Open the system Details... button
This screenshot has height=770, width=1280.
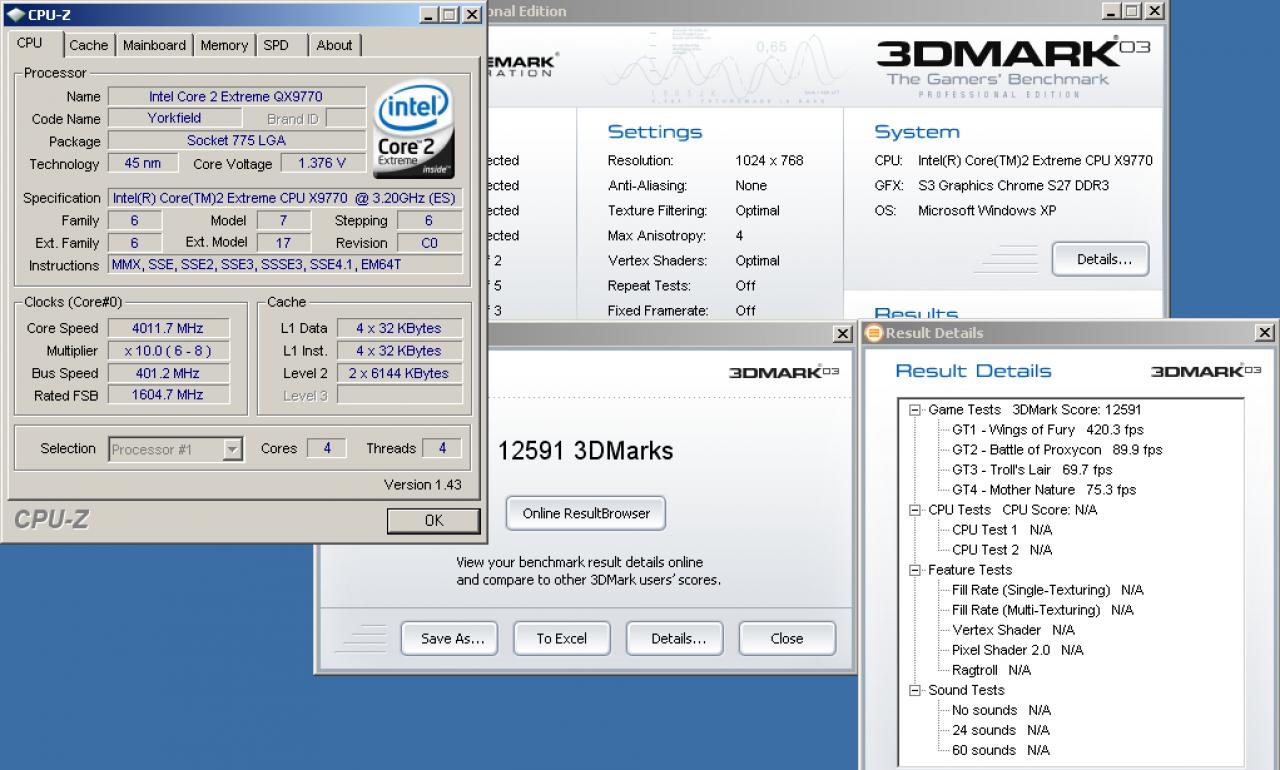click(x=1100, y=259)
